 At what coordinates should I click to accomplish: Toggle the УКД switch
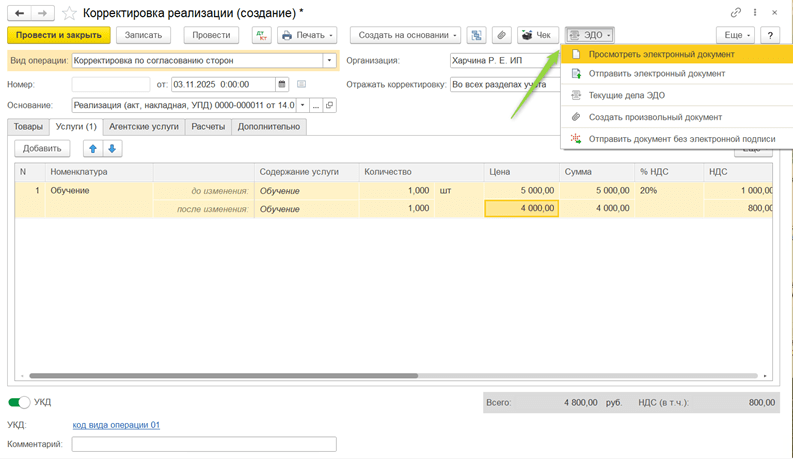[x=19, y=402]
